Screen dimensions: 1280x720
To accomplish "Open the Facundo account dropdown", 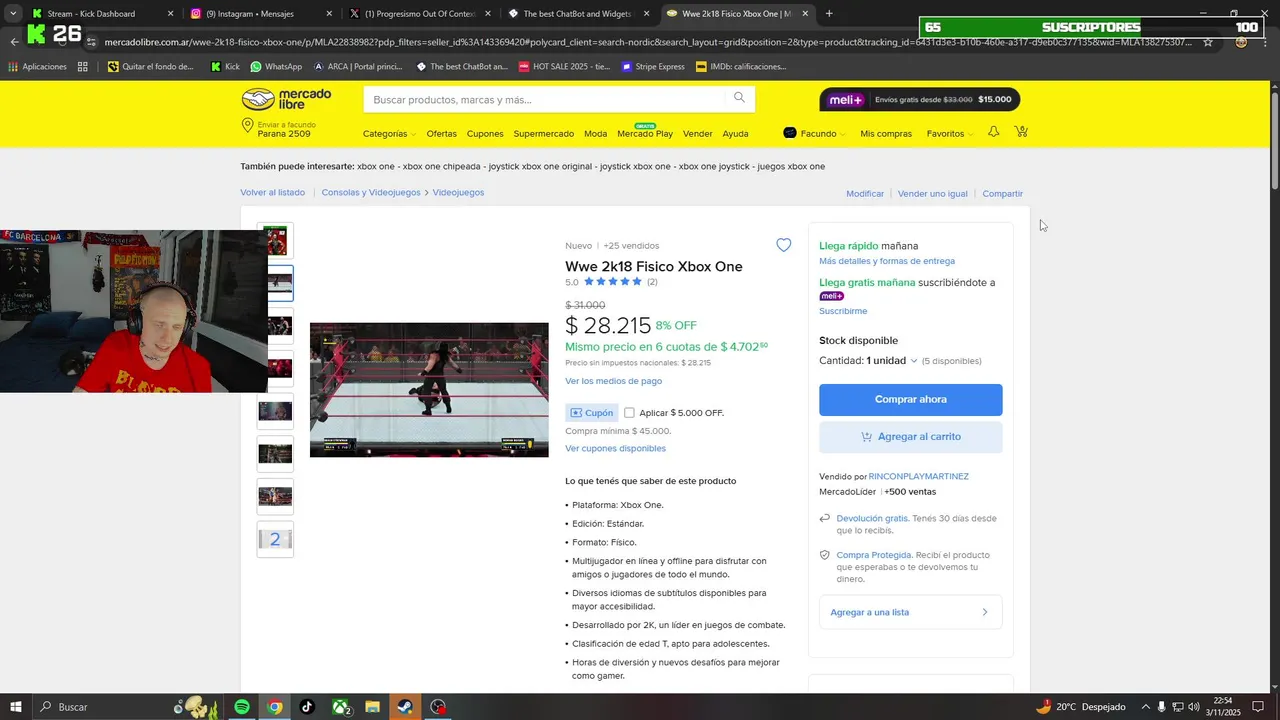I will click(814, 133).
